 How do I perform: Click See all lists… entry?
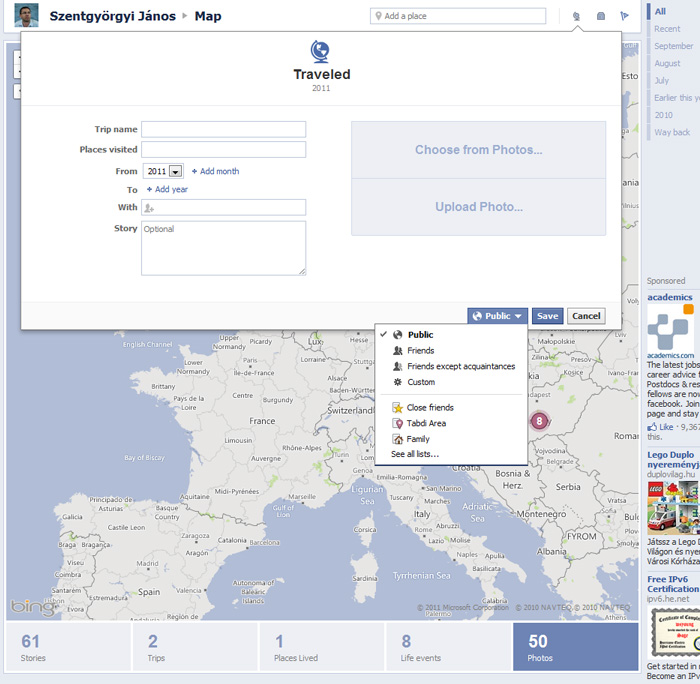(415, 454)
